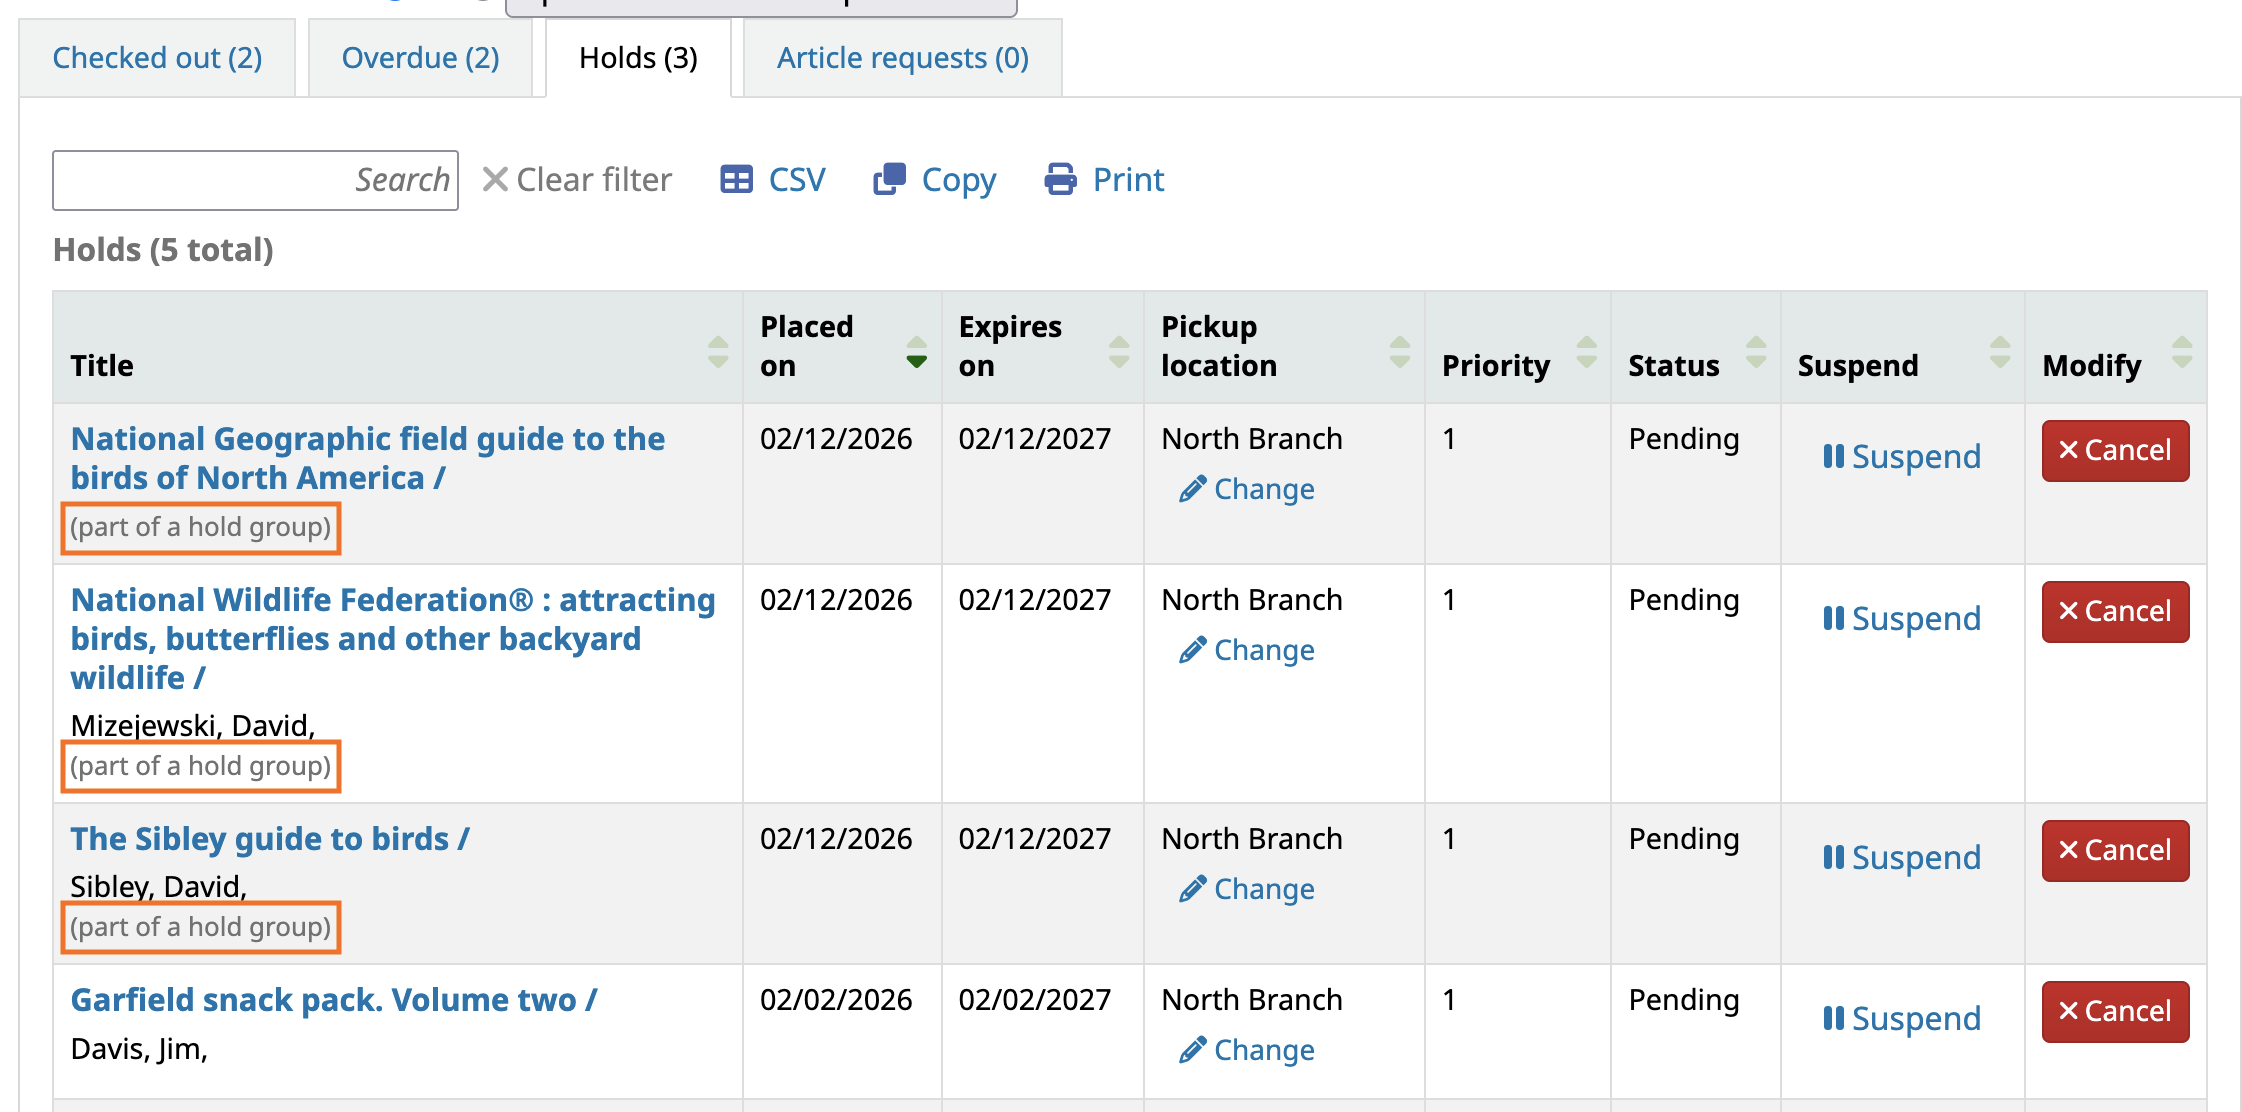This screenshot has height=1112, width=2242.
Task: Suspend National Geographic field guide hold
Action: click(x=1901, y=456)
